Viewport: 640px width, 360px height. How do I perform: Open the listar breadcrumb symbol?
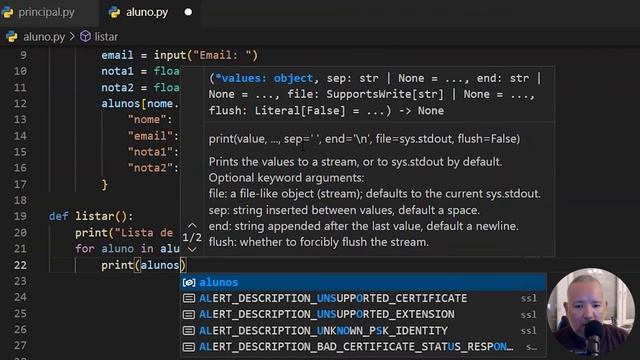click(106, 37)
